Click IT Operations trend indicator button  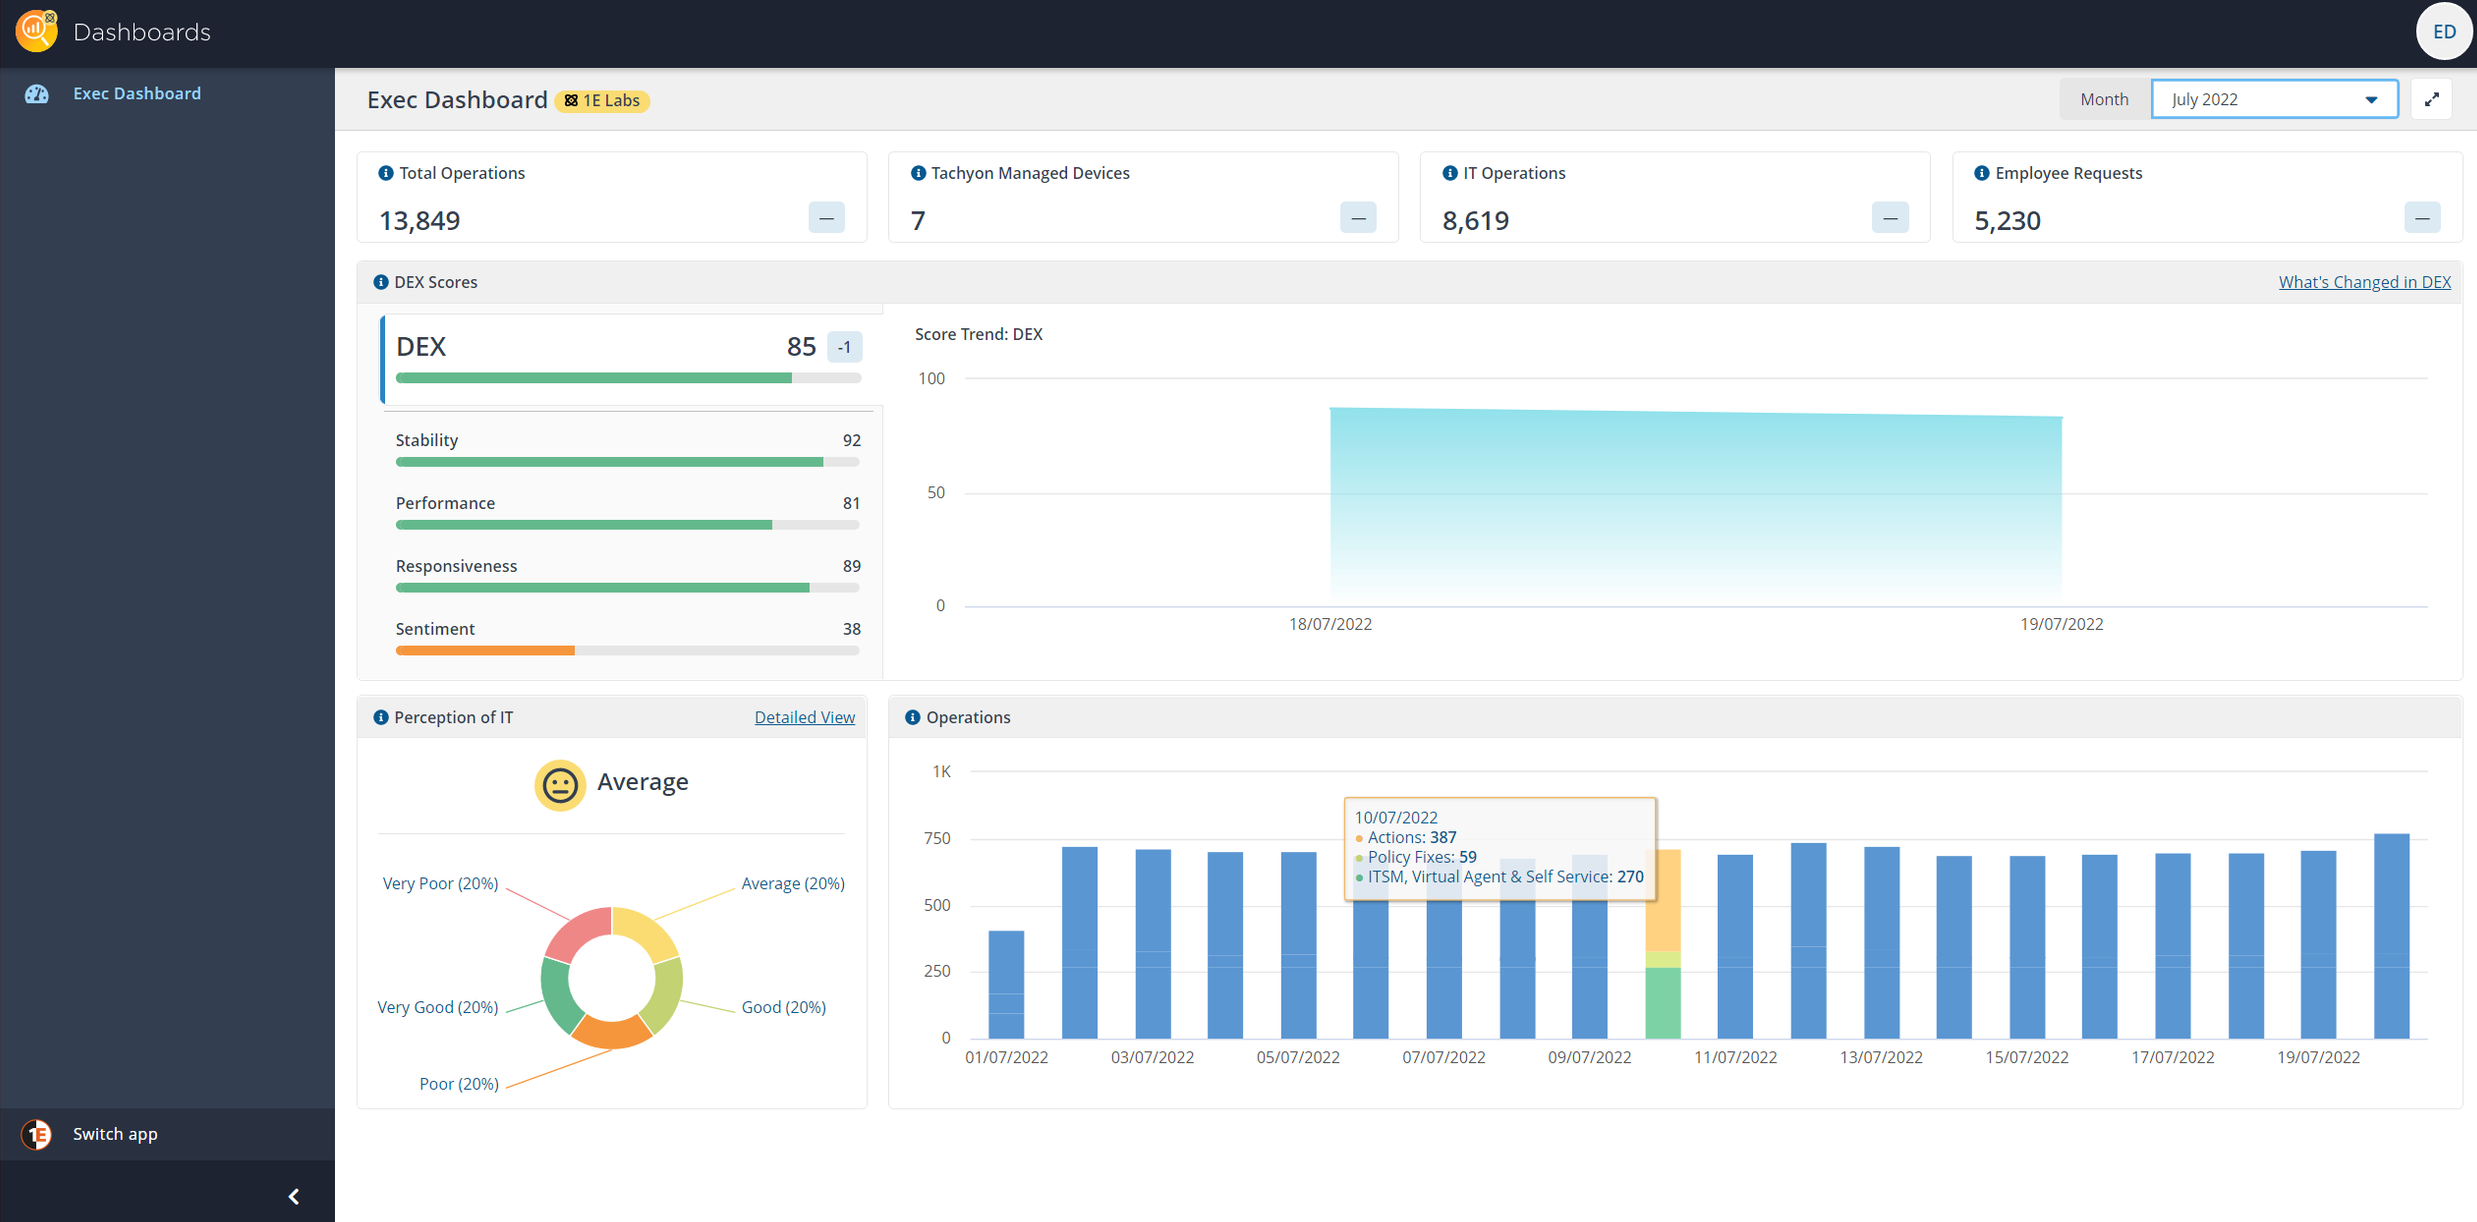point(1890,218)
